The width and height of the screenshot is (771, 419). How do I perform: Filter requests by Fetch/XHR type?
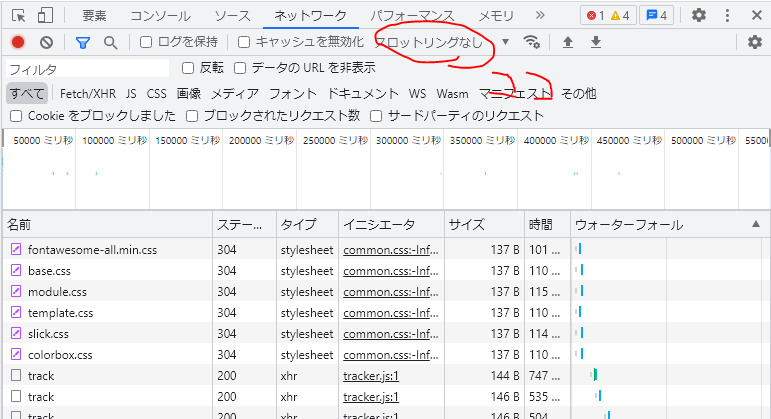88,93
